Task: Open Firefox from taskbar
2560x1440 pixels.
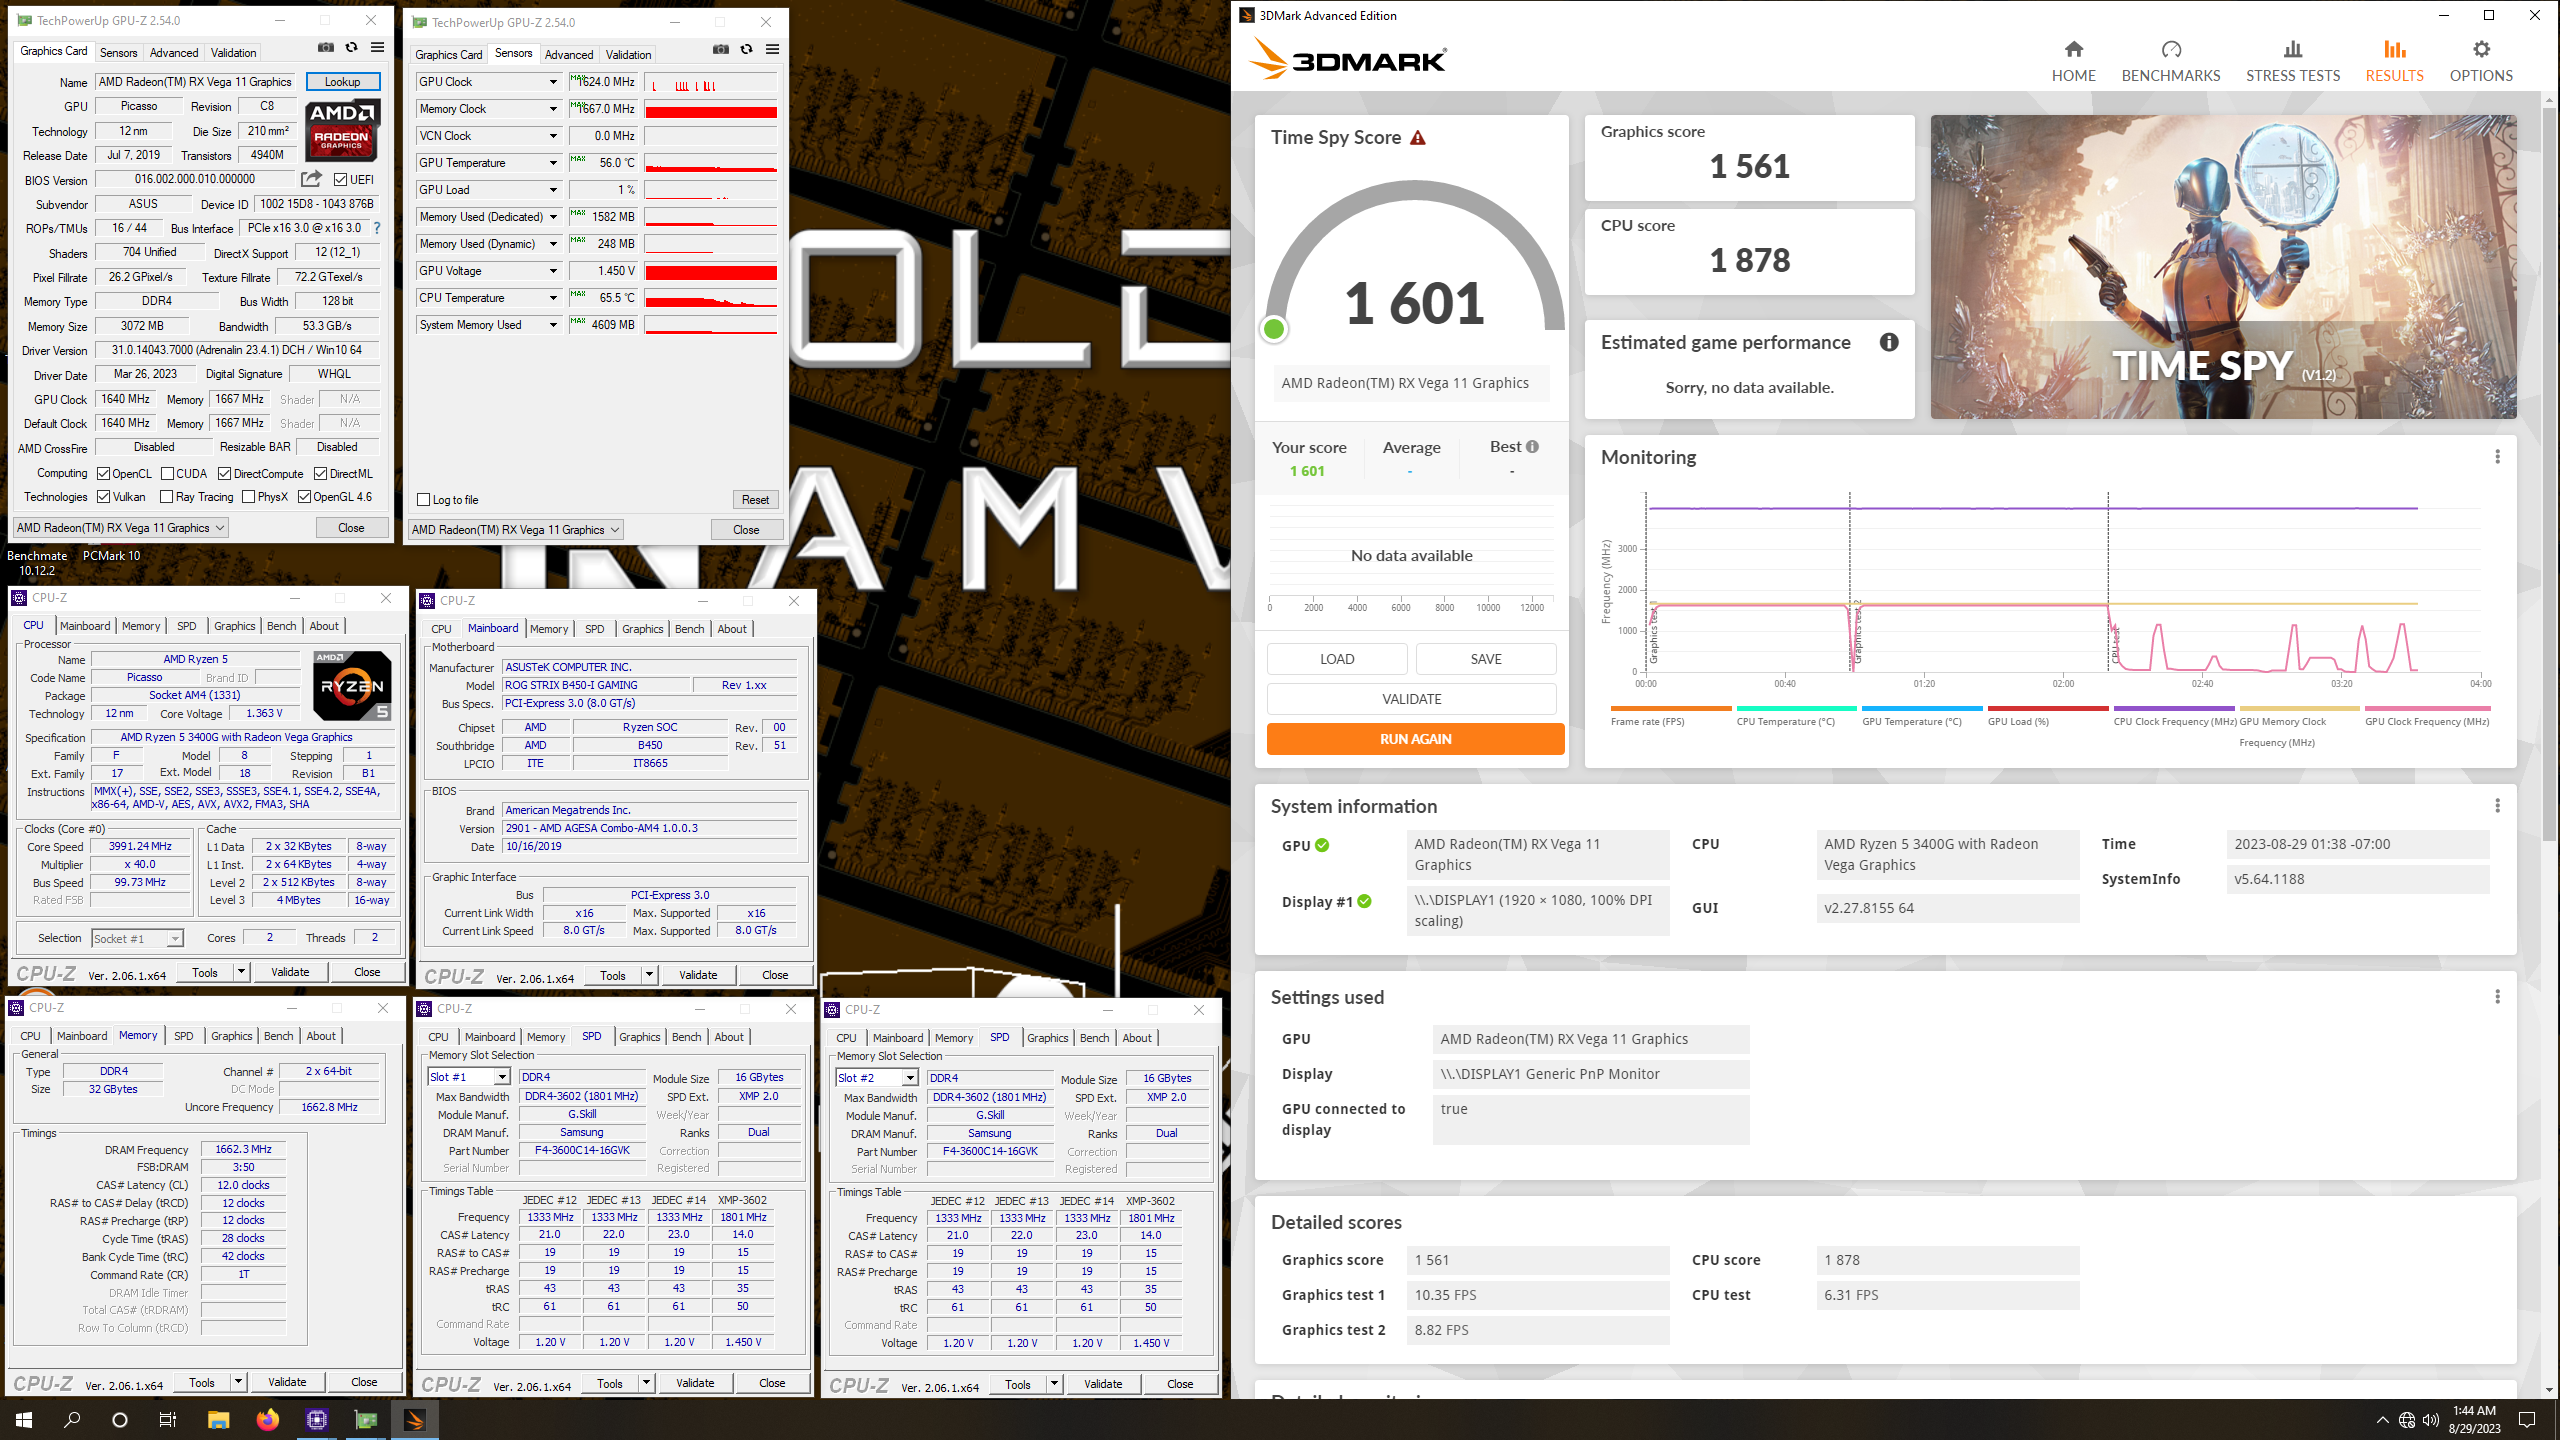Action: (267, 1419)
